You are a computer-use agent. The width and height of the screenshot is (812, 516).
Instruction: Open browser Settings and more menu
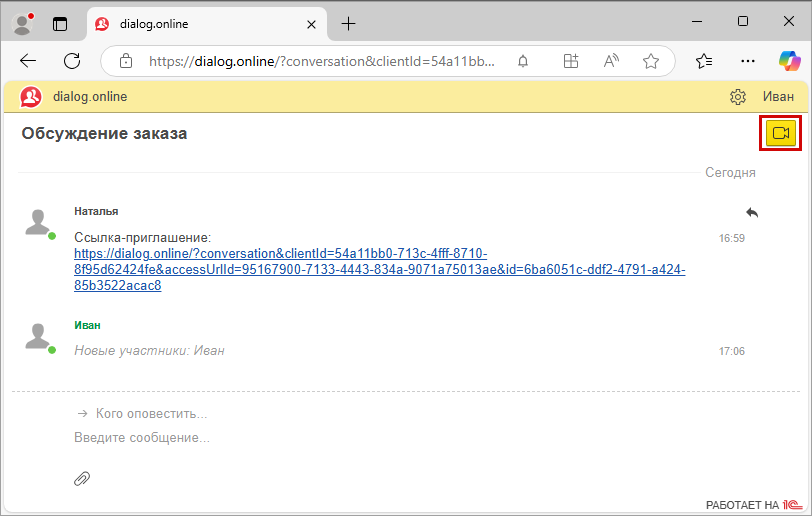[747, 61]
